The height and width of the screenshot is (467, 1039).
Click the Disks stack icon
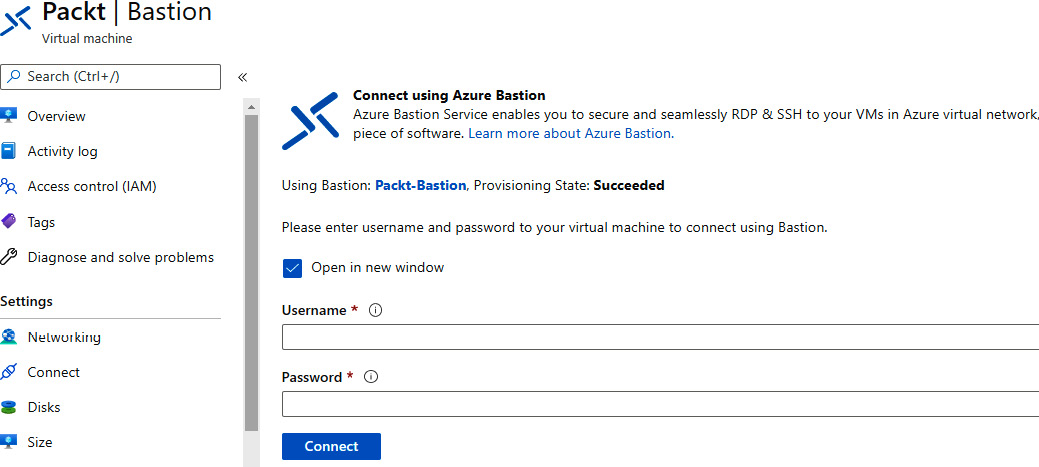9,407
